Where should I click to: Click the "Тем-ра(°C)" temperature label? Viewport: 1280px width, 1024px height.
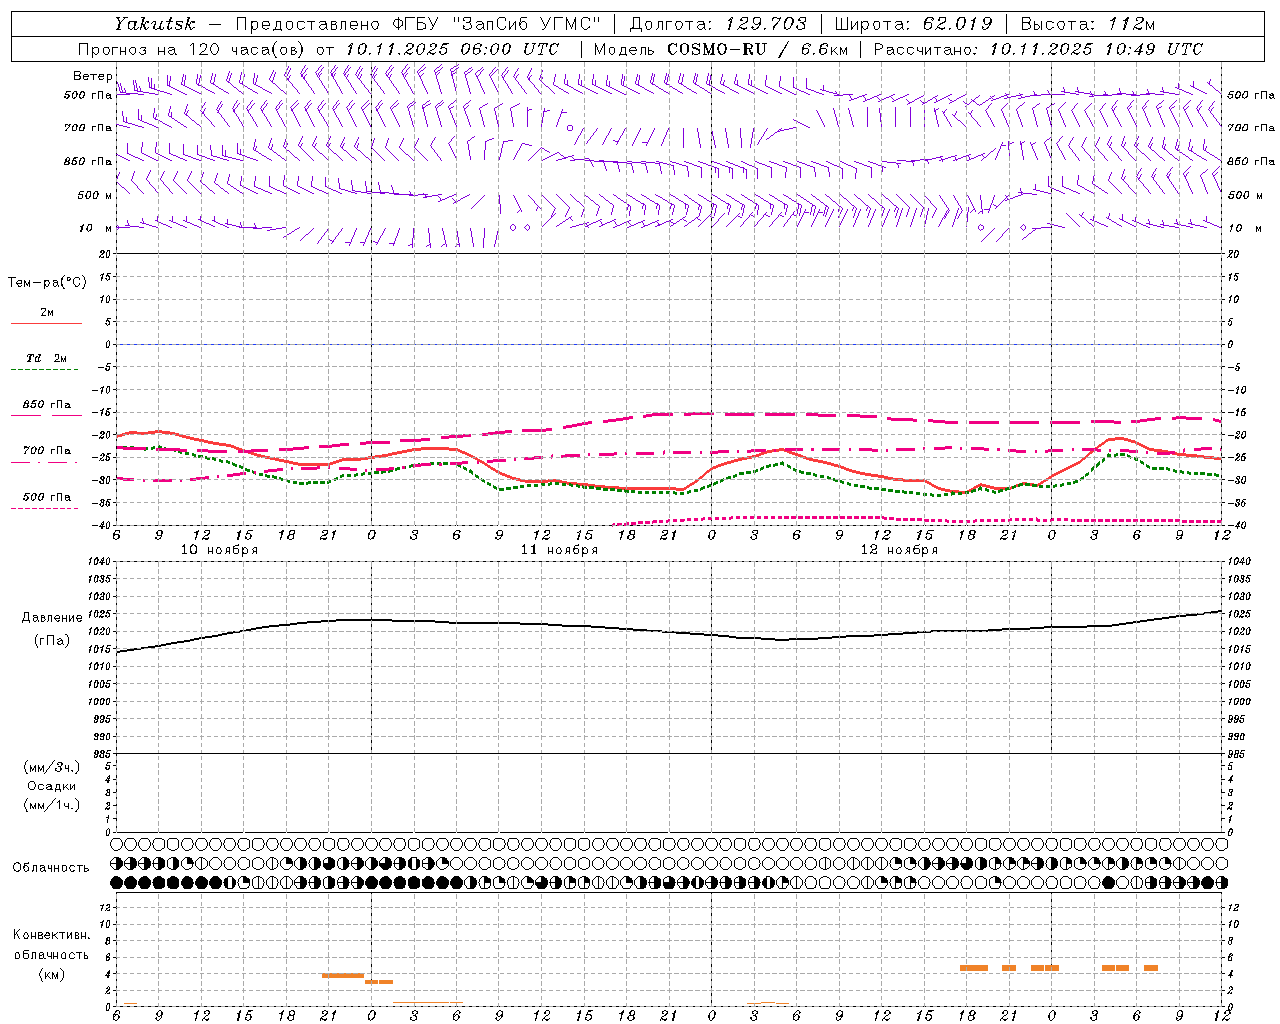click(x=47, y=283)
